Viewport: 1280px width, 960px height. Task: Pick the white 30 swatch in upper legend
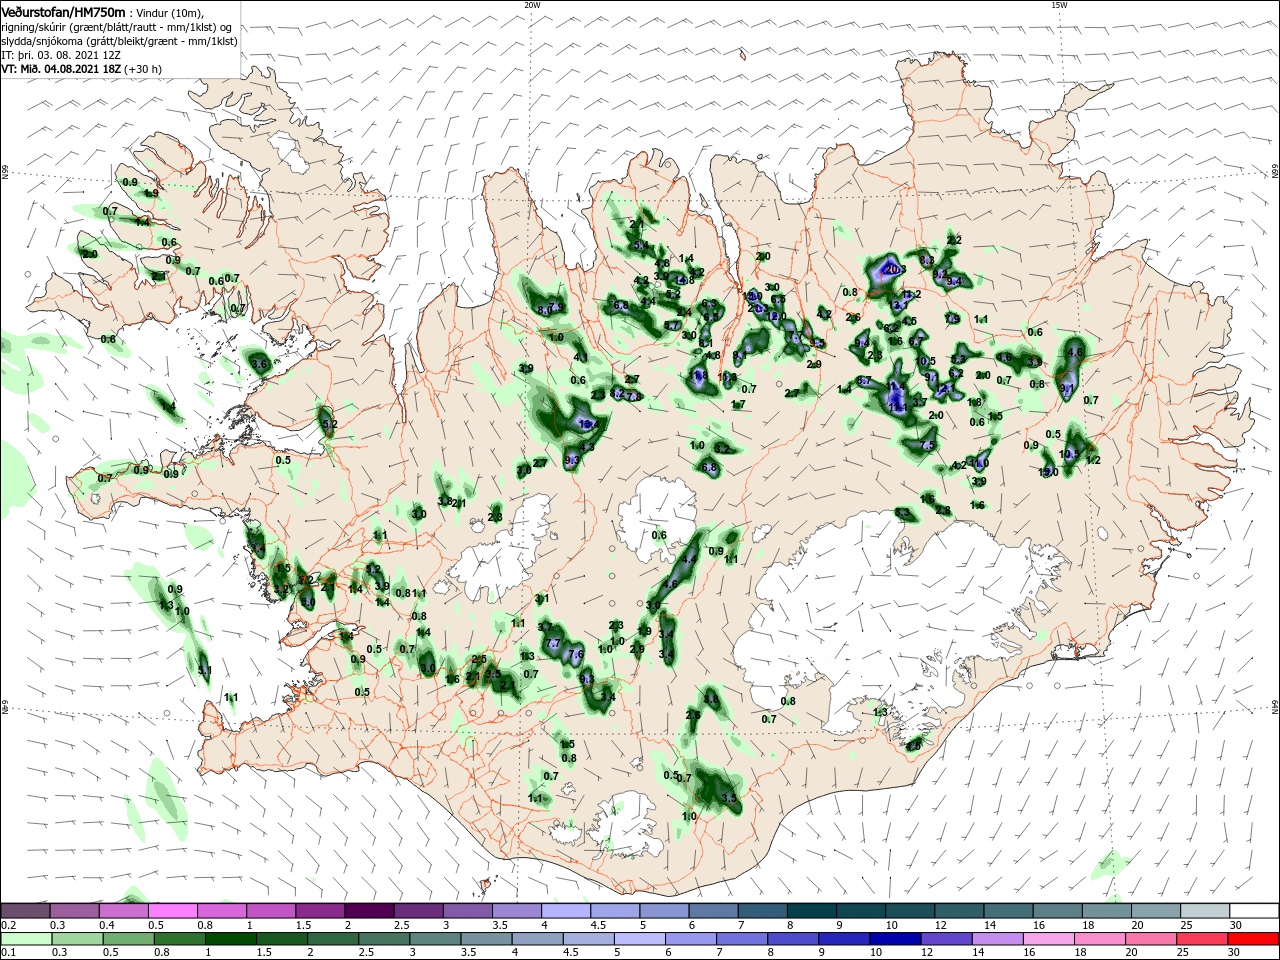tap(1254, 911)
